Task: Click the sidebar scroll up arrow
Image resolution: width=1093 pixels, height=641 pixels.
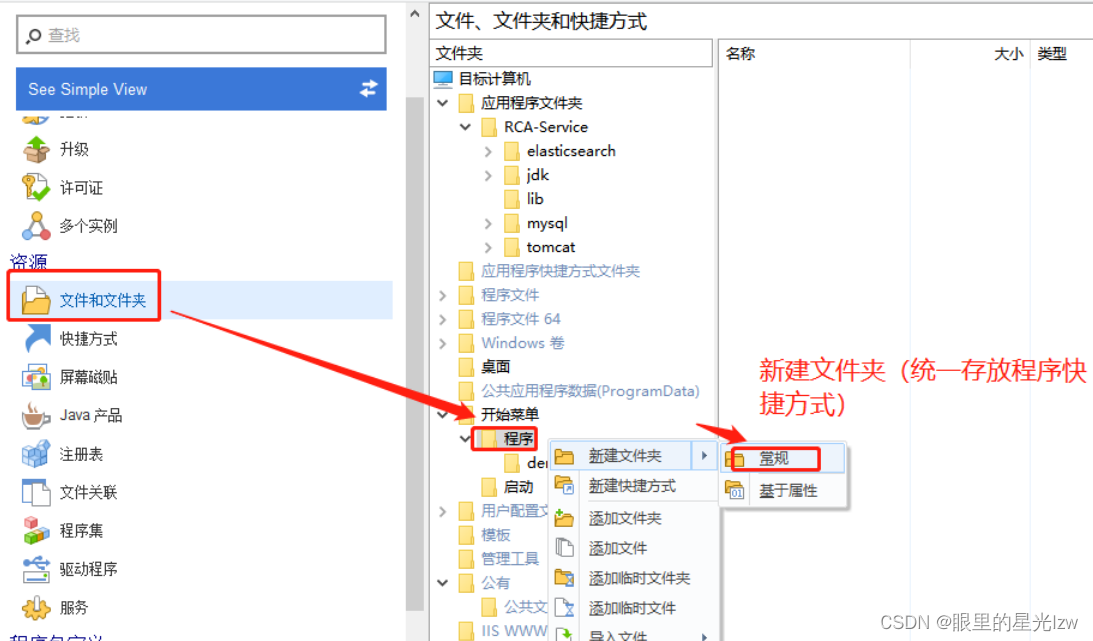Action: pos(415,13)
